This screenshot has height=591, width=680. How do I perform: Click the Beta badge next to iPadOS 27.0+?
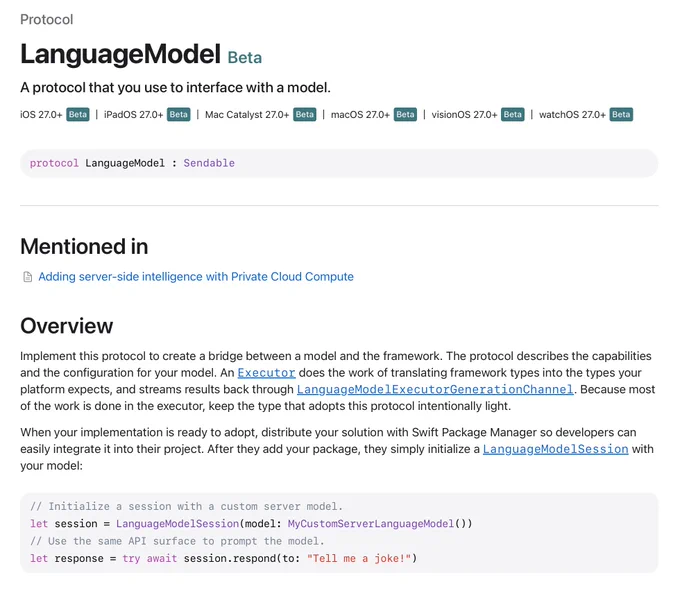(179, 114)
